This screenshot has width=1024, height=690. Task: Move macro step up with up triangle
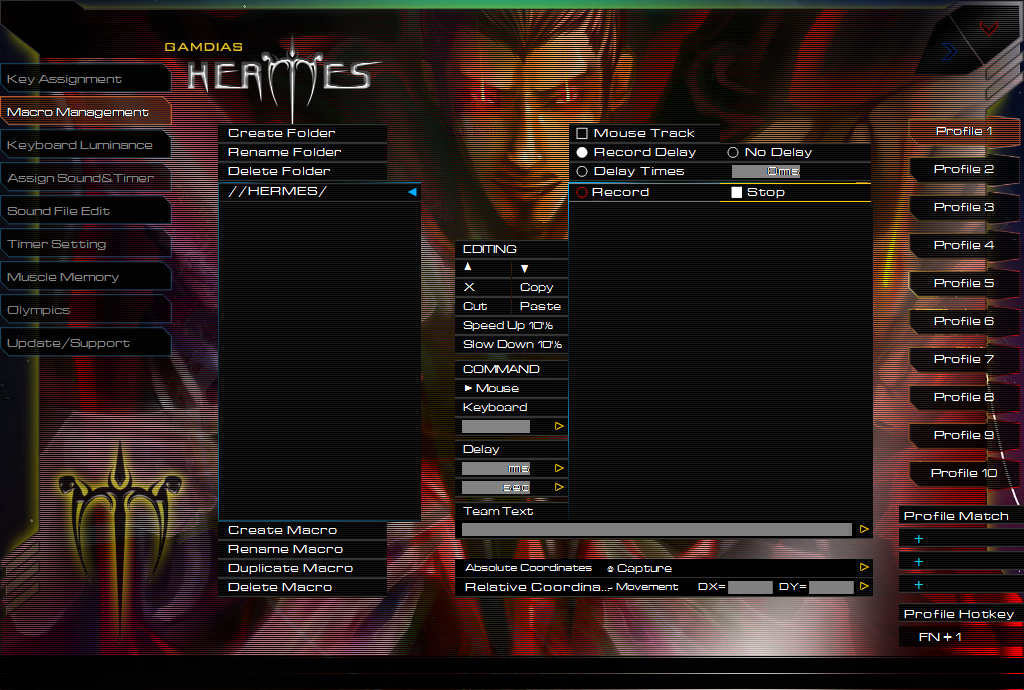point(468,266)
